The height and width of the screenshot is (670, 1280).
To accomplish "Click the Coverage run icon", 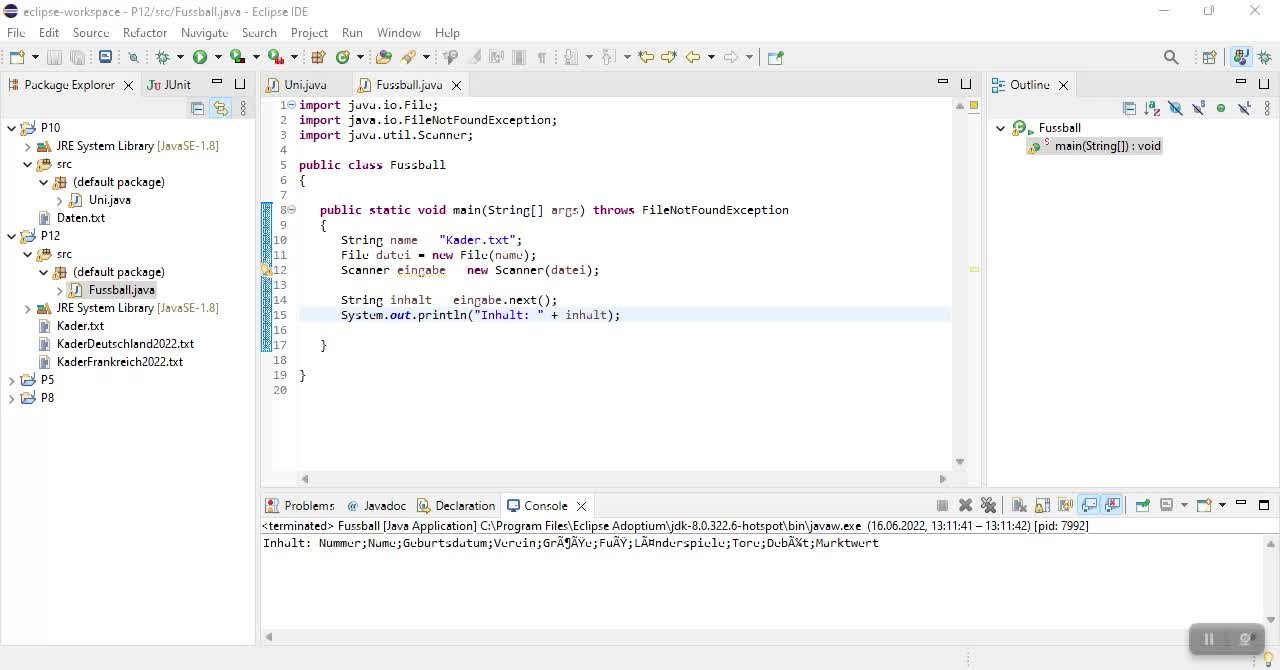I will pos(237,57).
